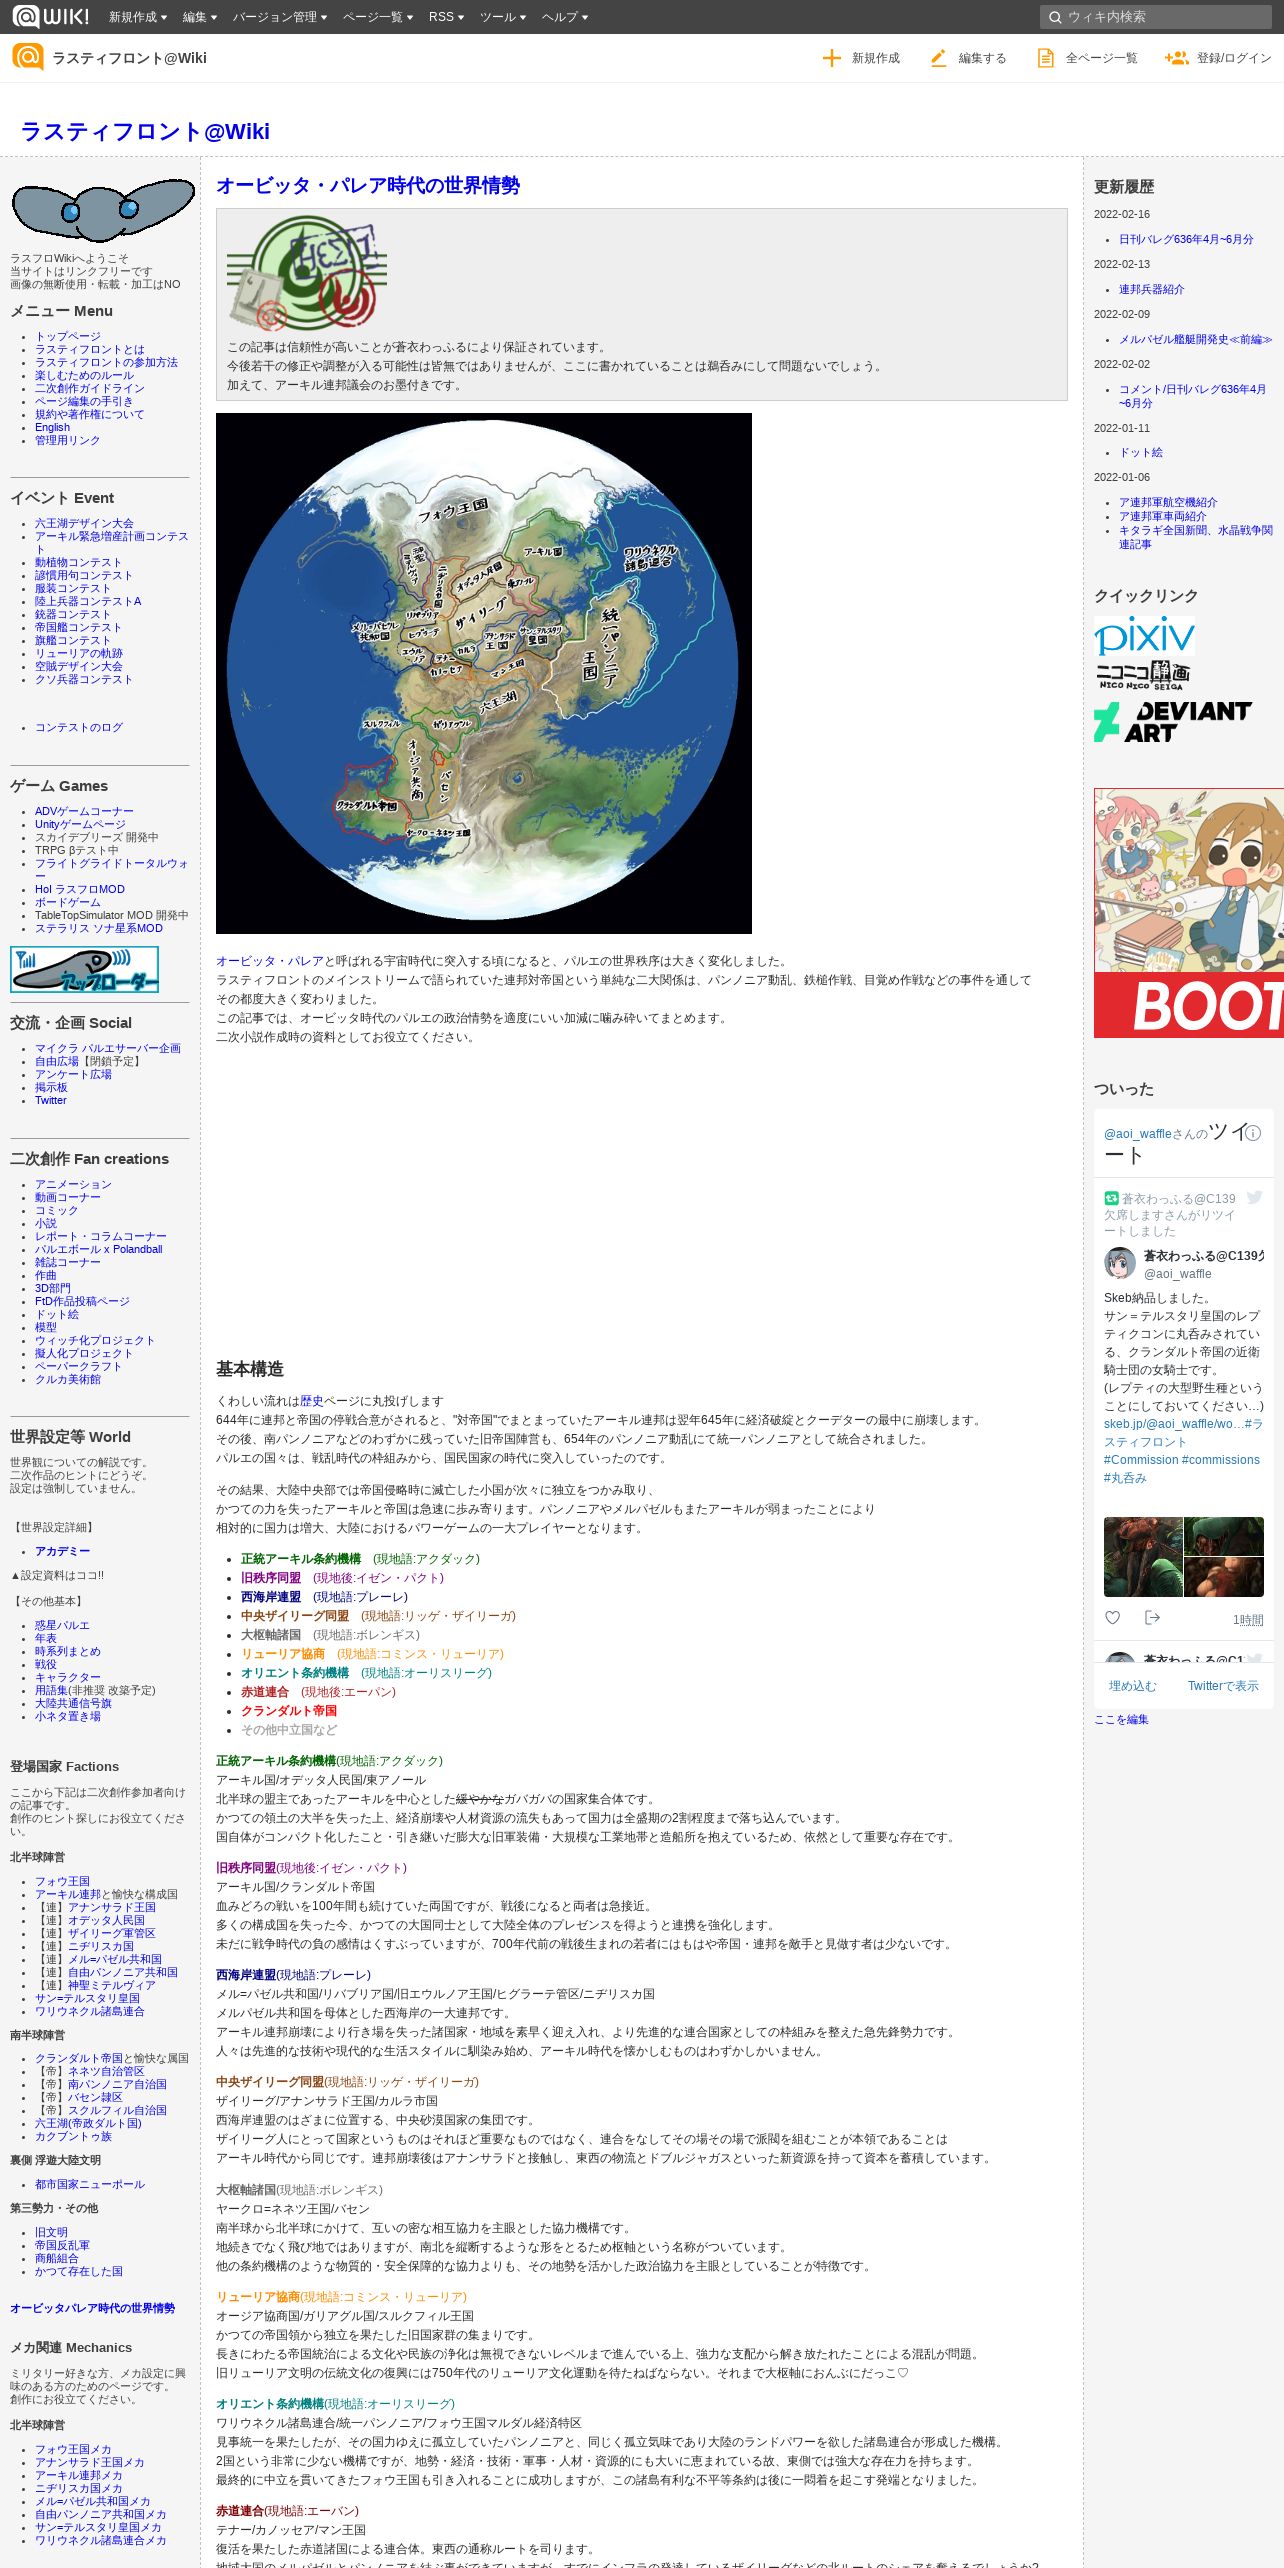Click the 登録/ログイン header text
The height and width of the screenshot is (2568, 1284).
click(1234, 58)
